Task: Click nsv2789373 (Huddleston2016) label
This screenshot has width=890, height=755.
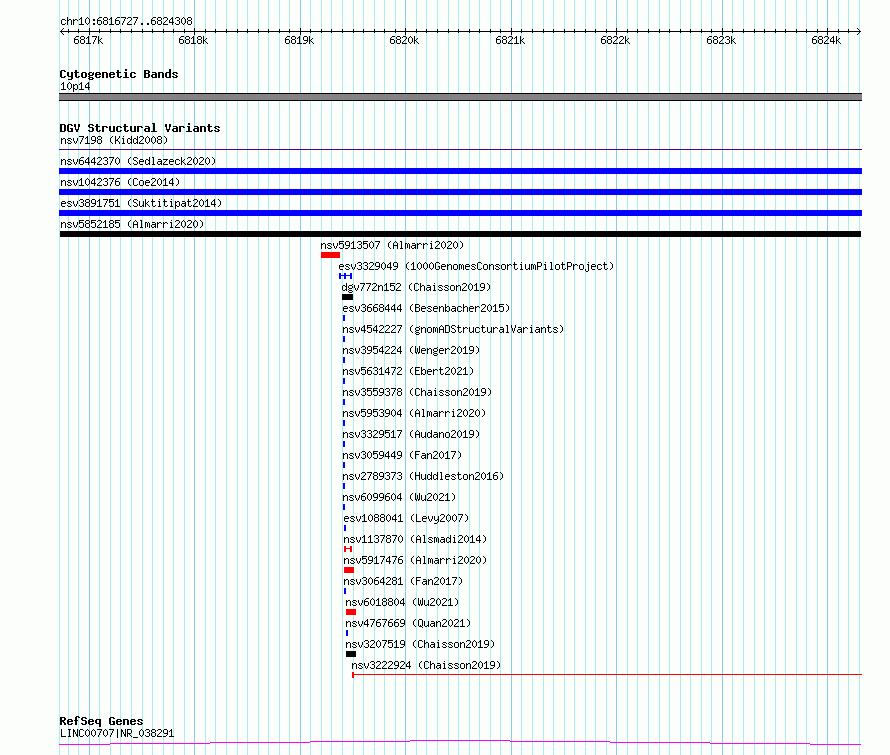Action: coord(423,476)
